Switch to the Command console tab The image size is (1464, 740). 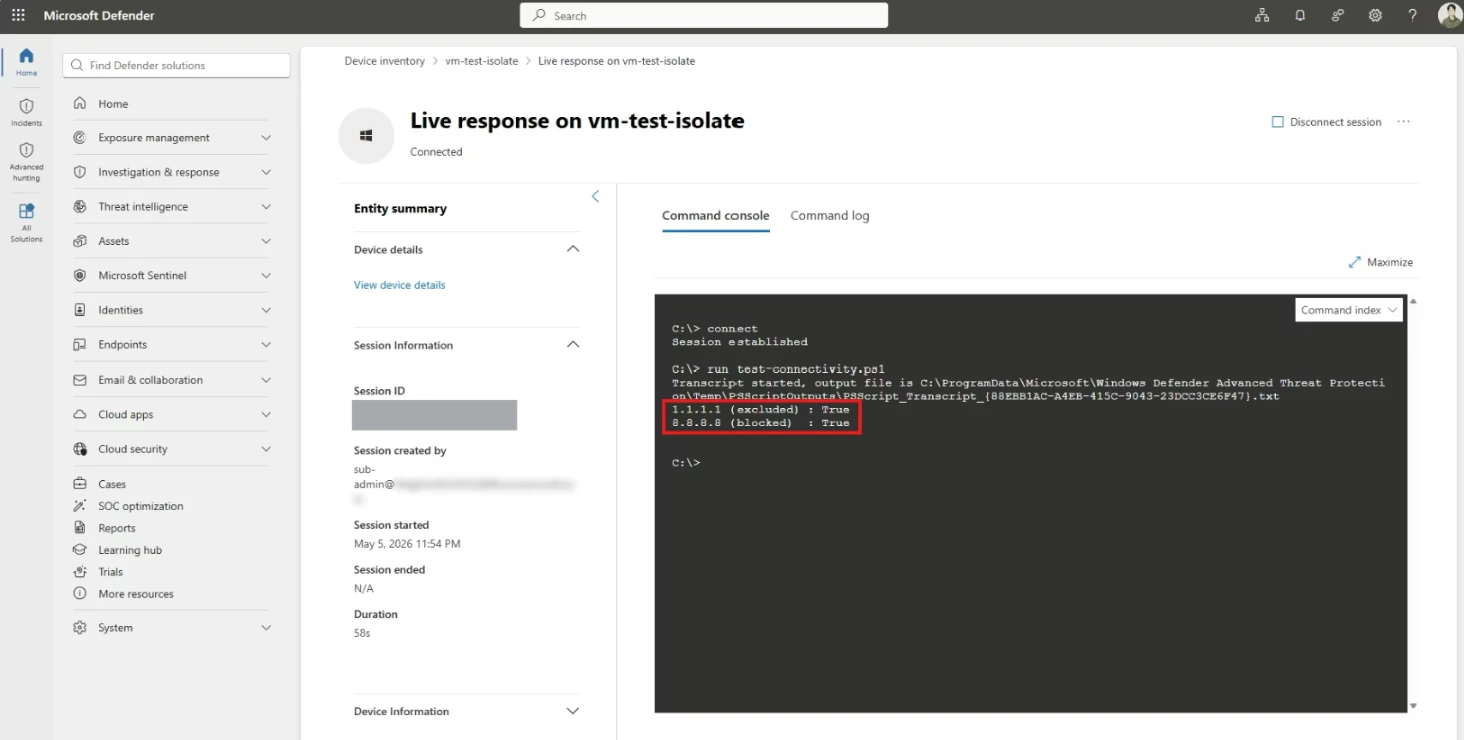pos(716,216)
